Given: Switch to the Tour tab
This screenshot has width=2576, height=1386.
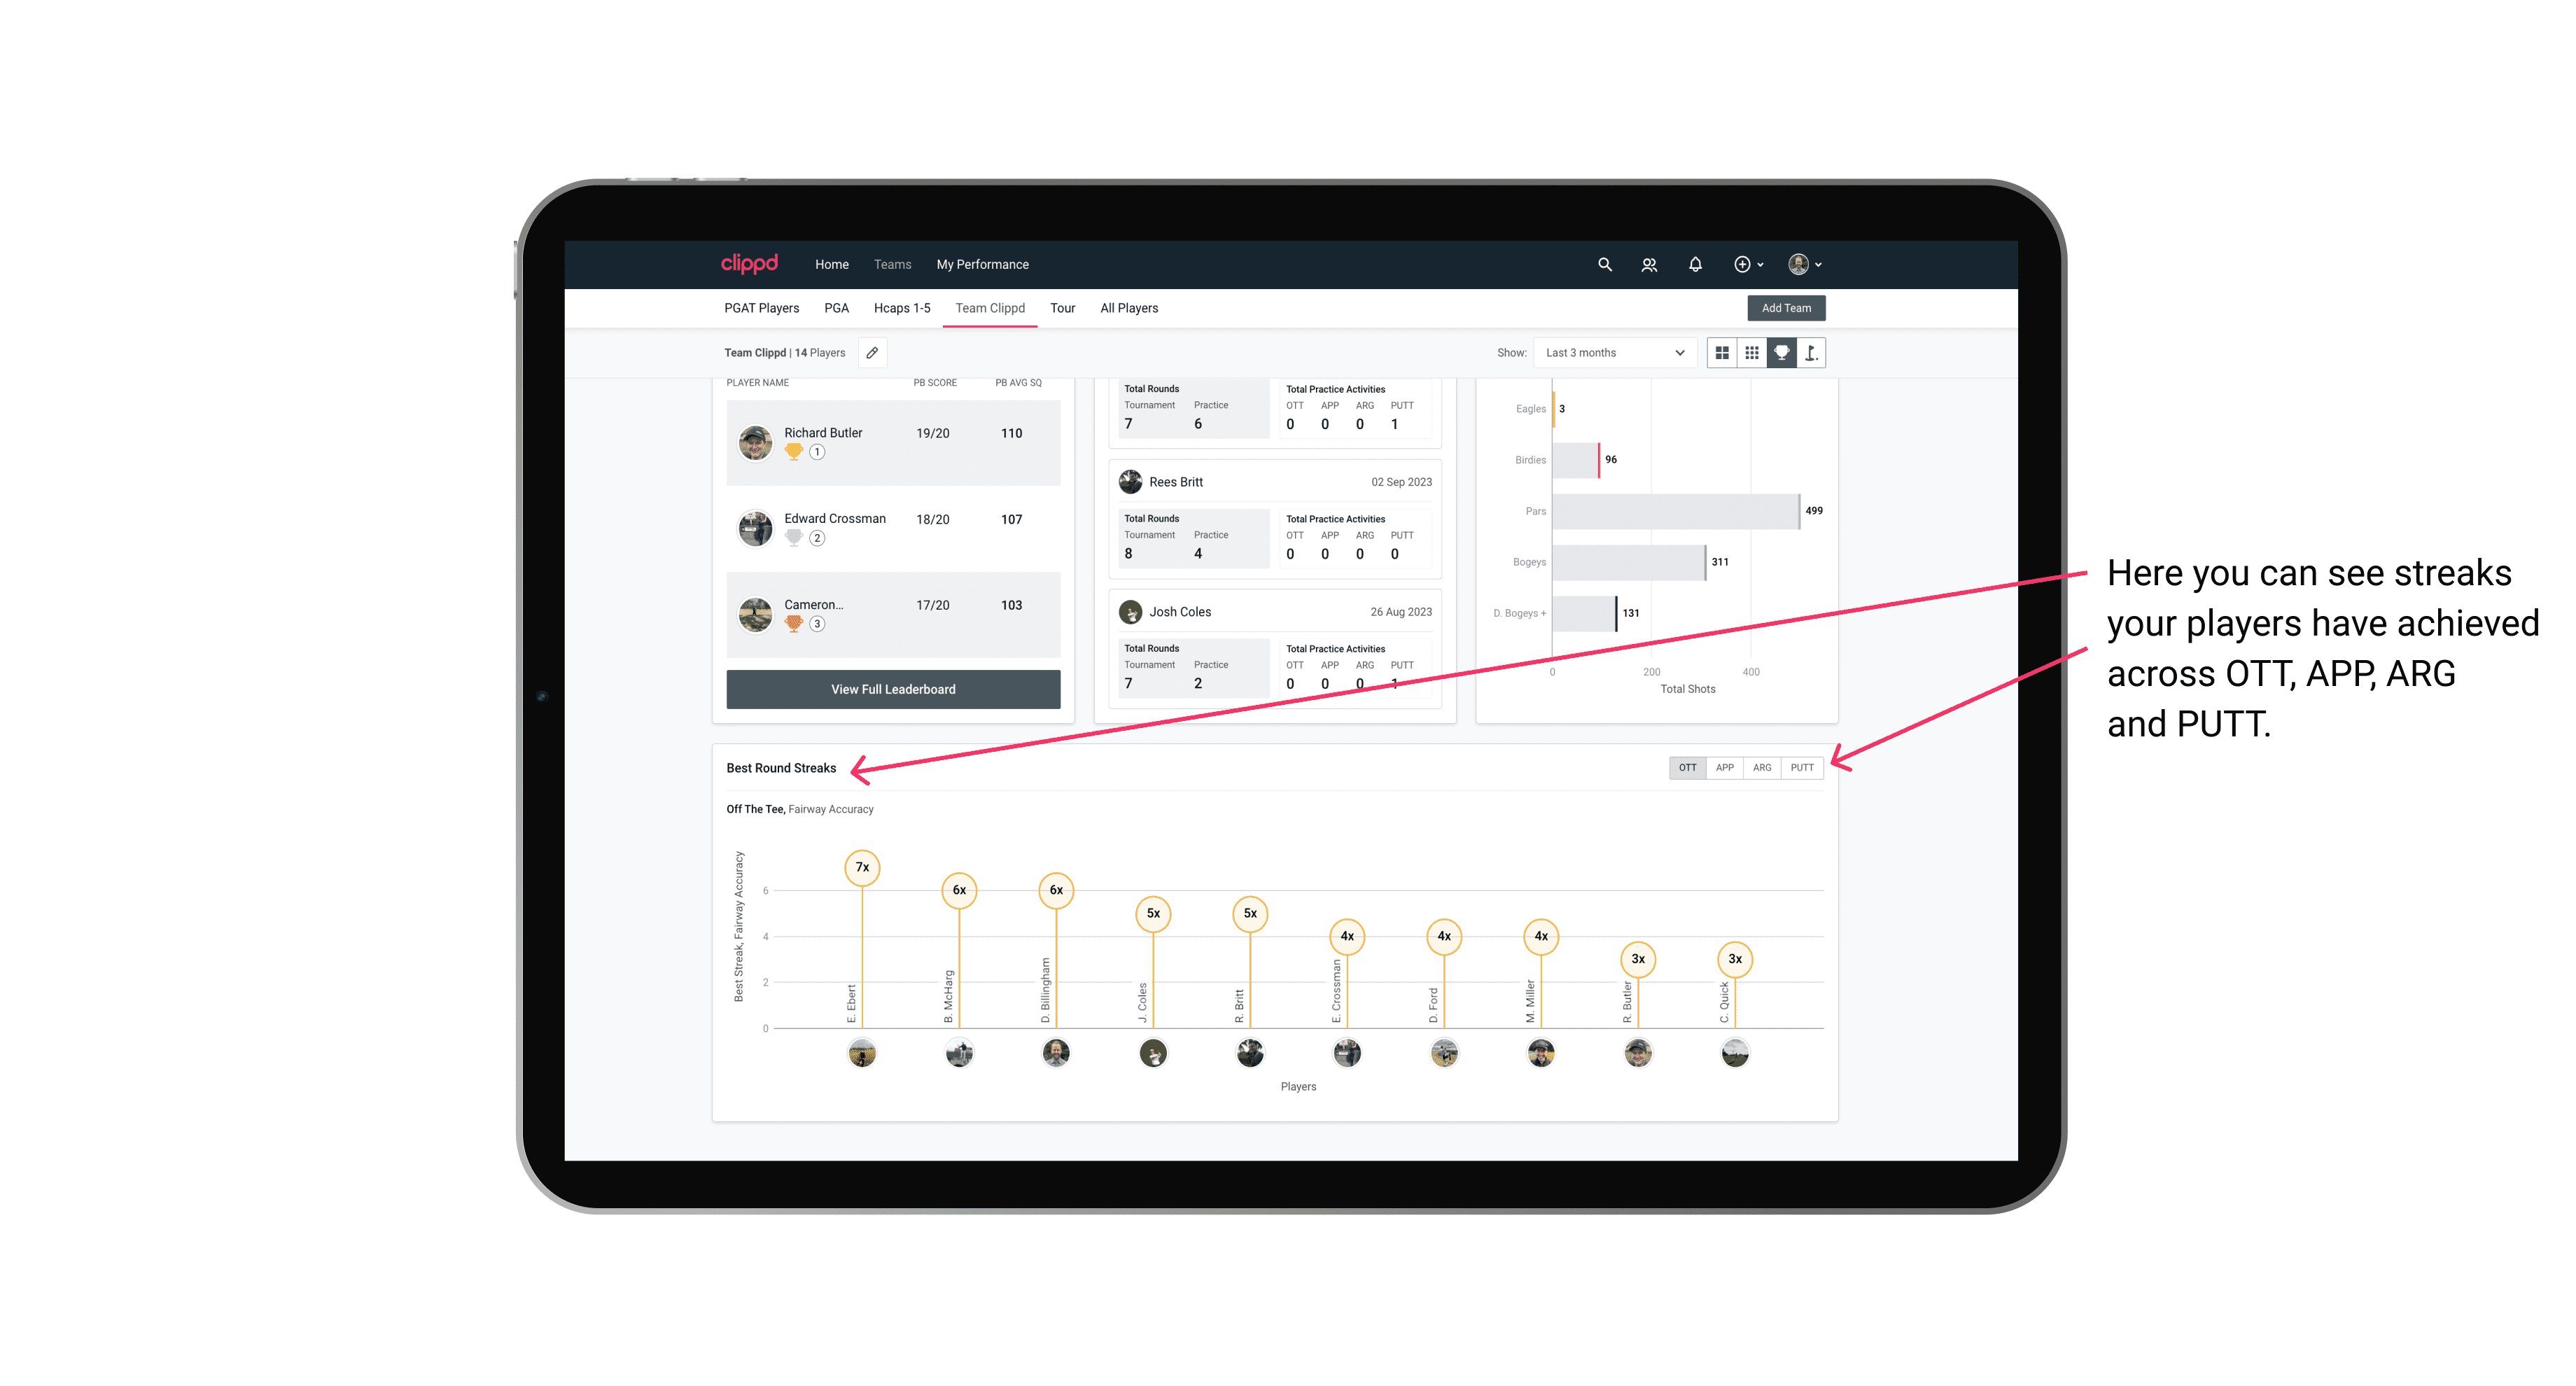Looking at the screenshot, I should [x=1058, y=309].
